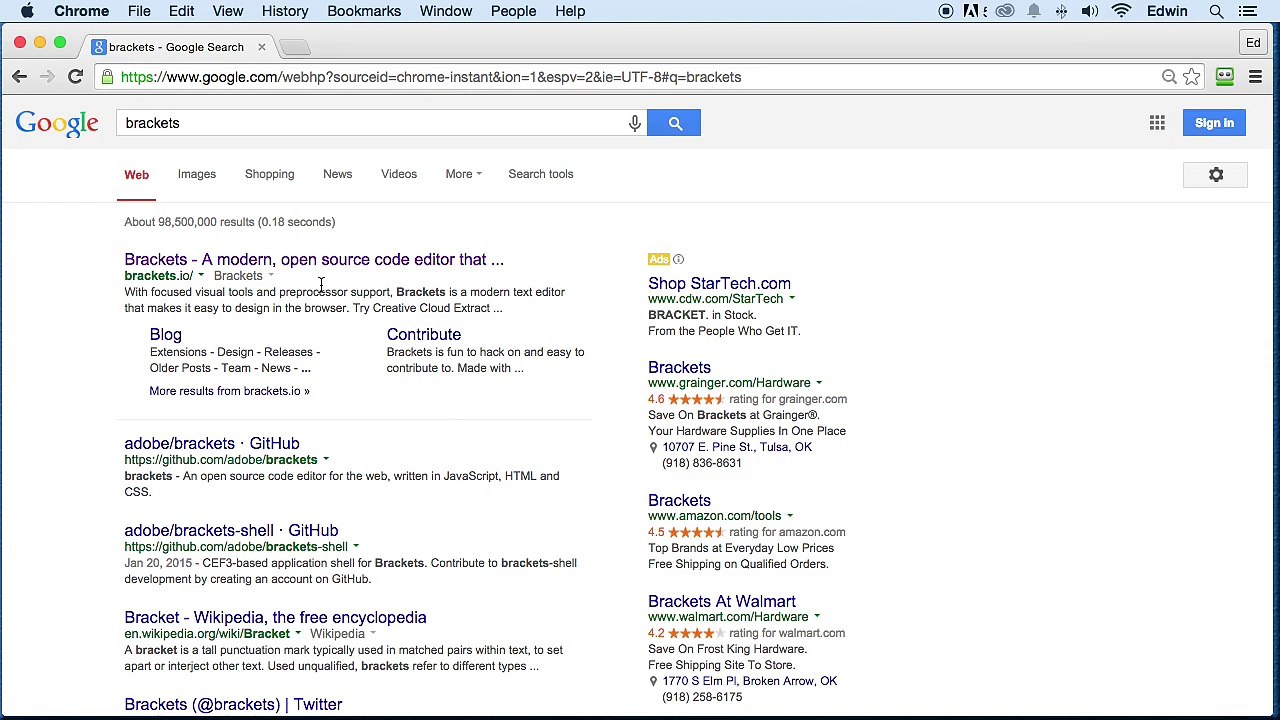Expand github.com/adobe/brackets result options arrow
Screen dimensions: 1280x720
[326, 460]
